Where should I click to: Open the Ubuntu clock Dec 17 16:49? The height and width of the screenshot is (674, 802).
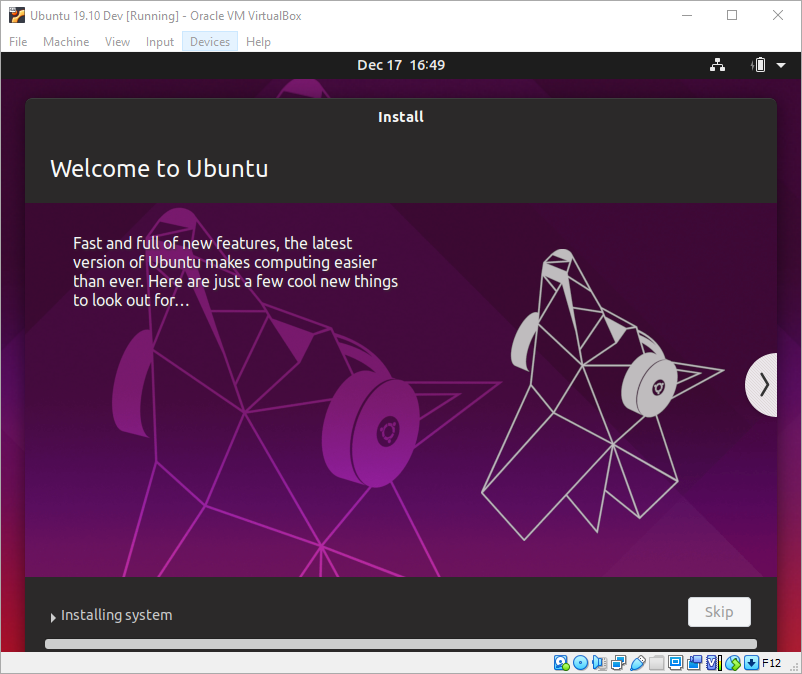[401, 65]
